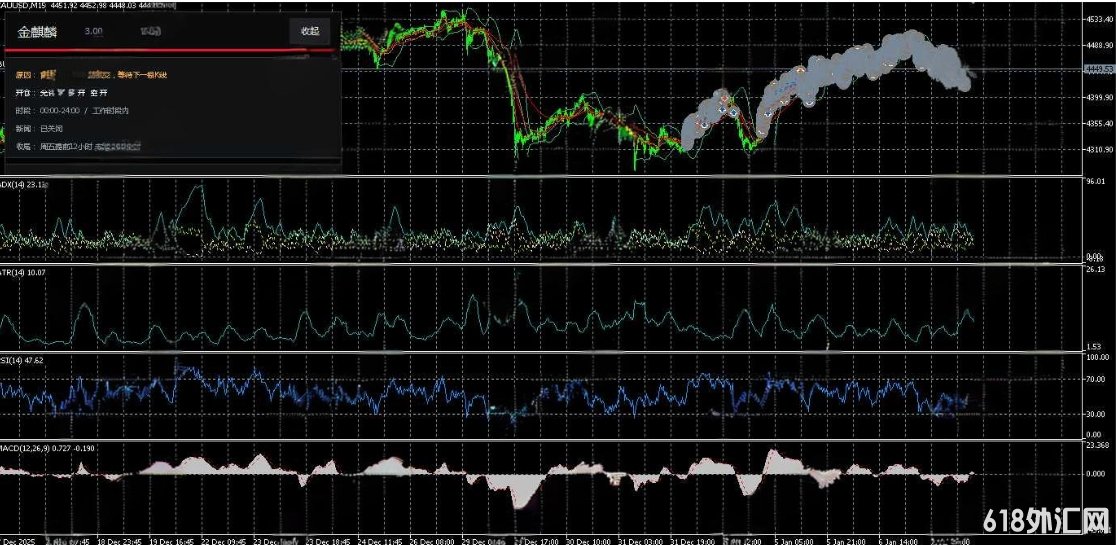Click the 6 Jan 14:00 time axis label
The height and width of the screenshot is (545, 1116).
(896, 541)
